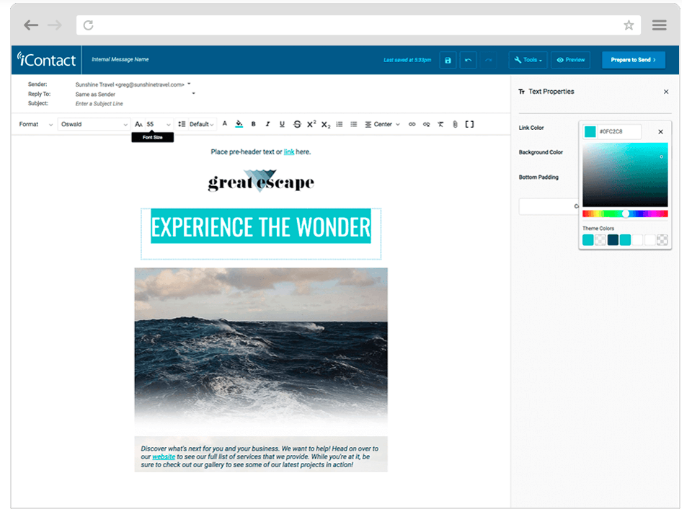Redo the last change

488,60
